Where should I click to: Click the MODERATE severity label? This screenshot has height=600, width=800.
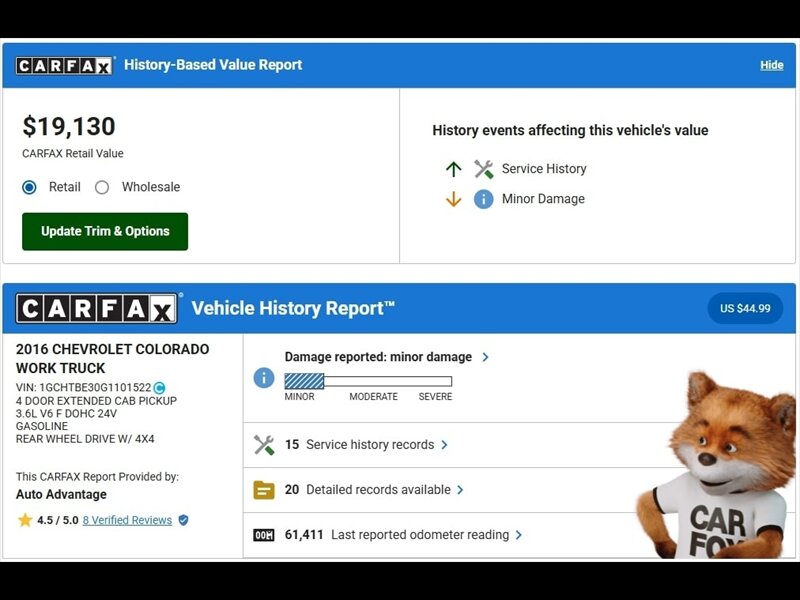point(373,396)
